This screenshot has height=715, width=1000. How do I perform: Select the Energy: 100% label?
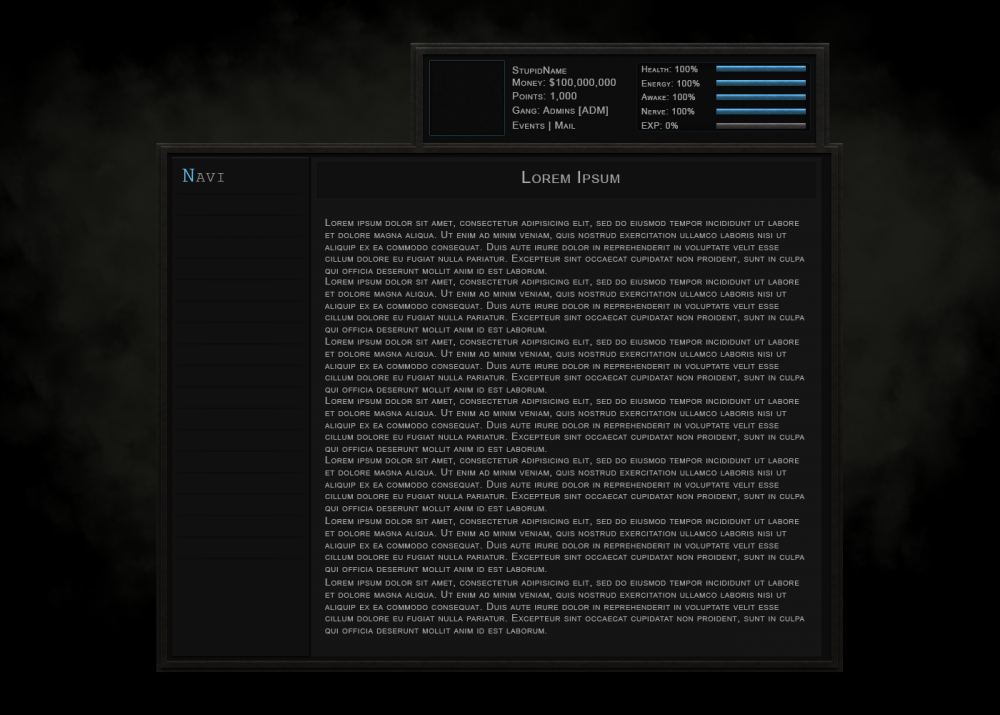(670, 83)
